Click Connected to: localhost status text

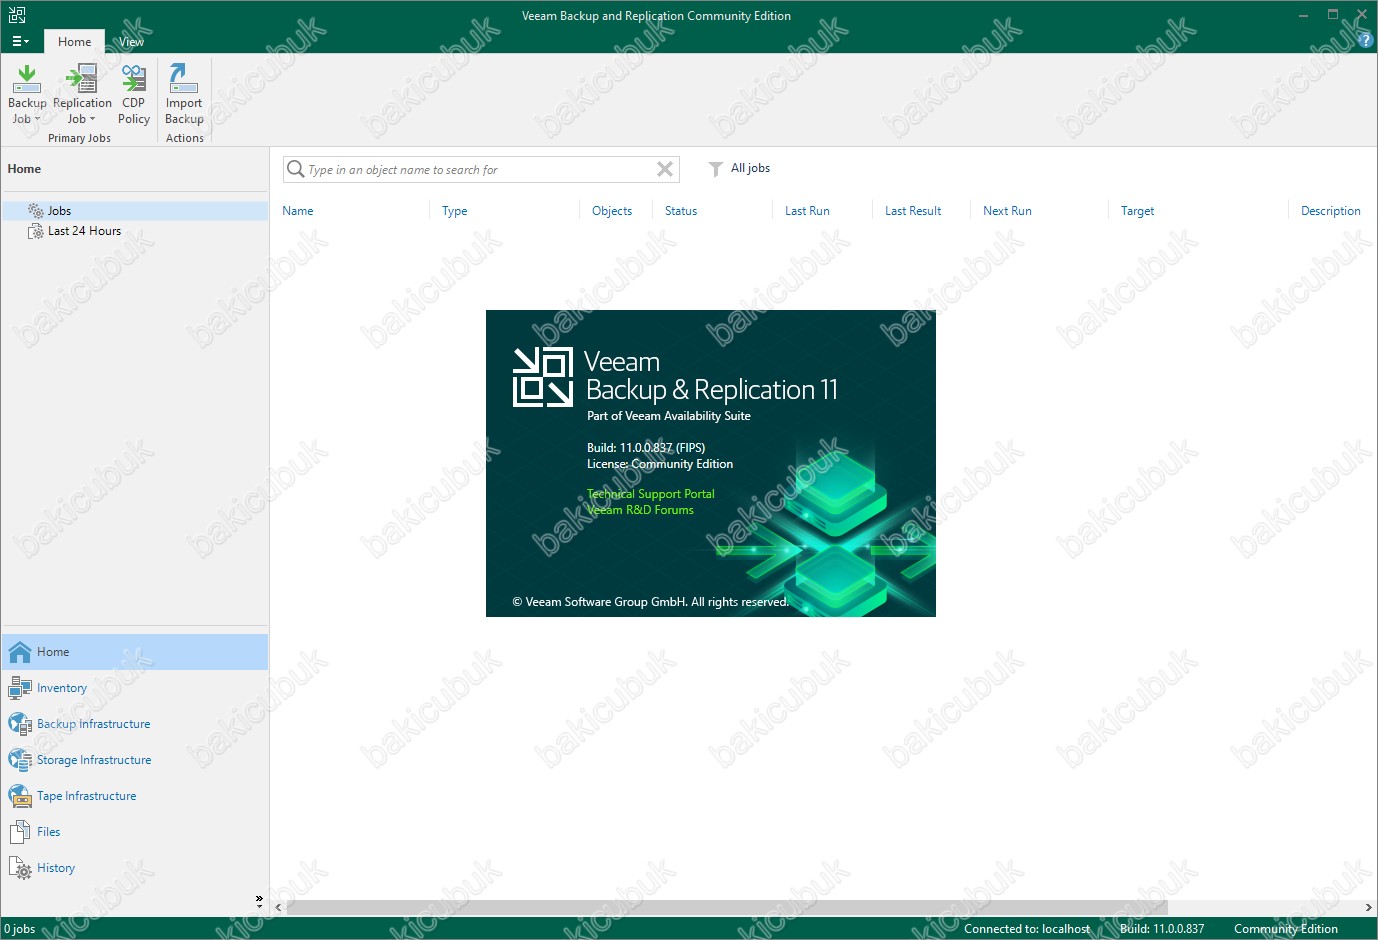click(x=1027, y=929)
